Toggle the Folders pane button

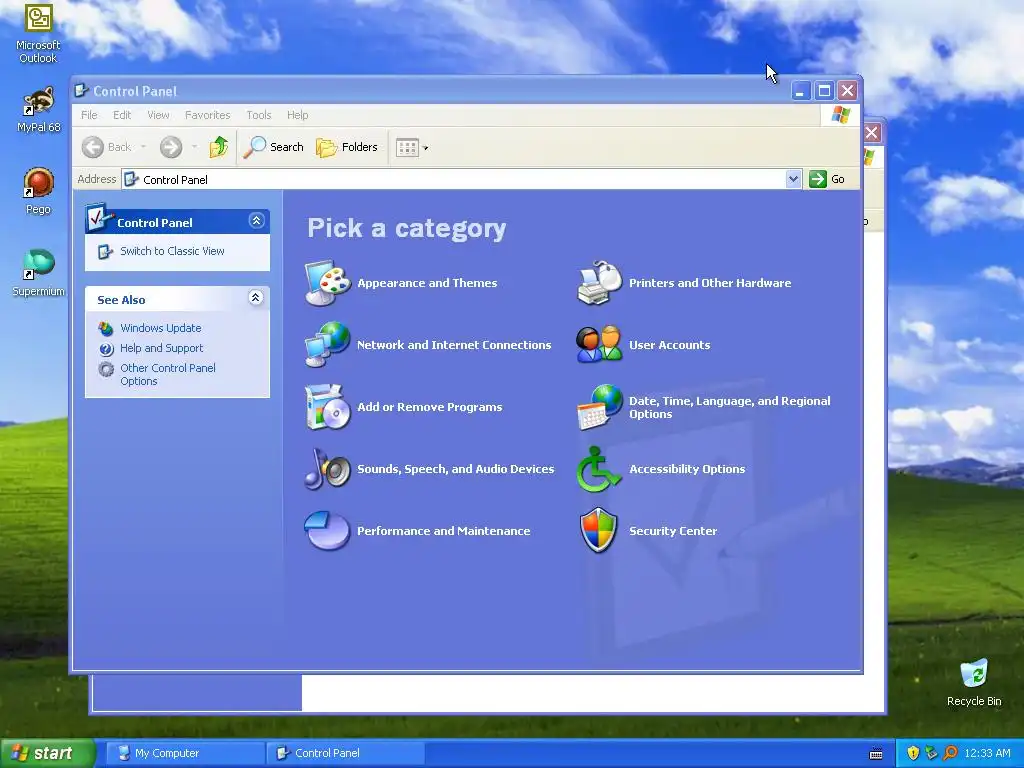tap(347, 147)
